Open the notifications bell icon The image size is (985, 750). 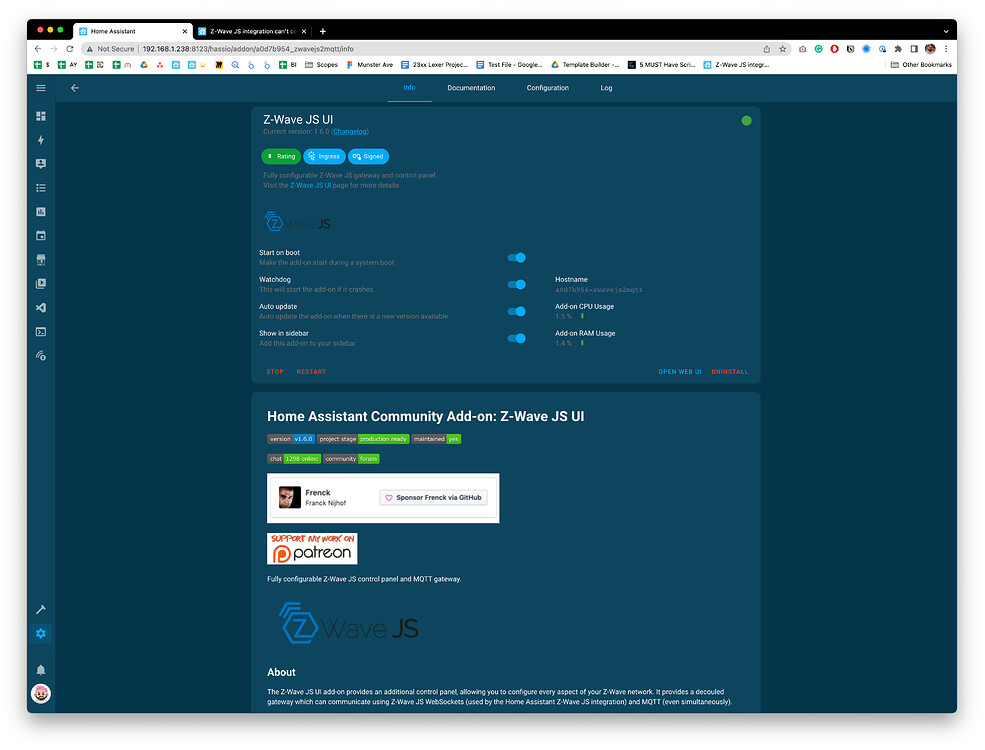click(41, 670)
